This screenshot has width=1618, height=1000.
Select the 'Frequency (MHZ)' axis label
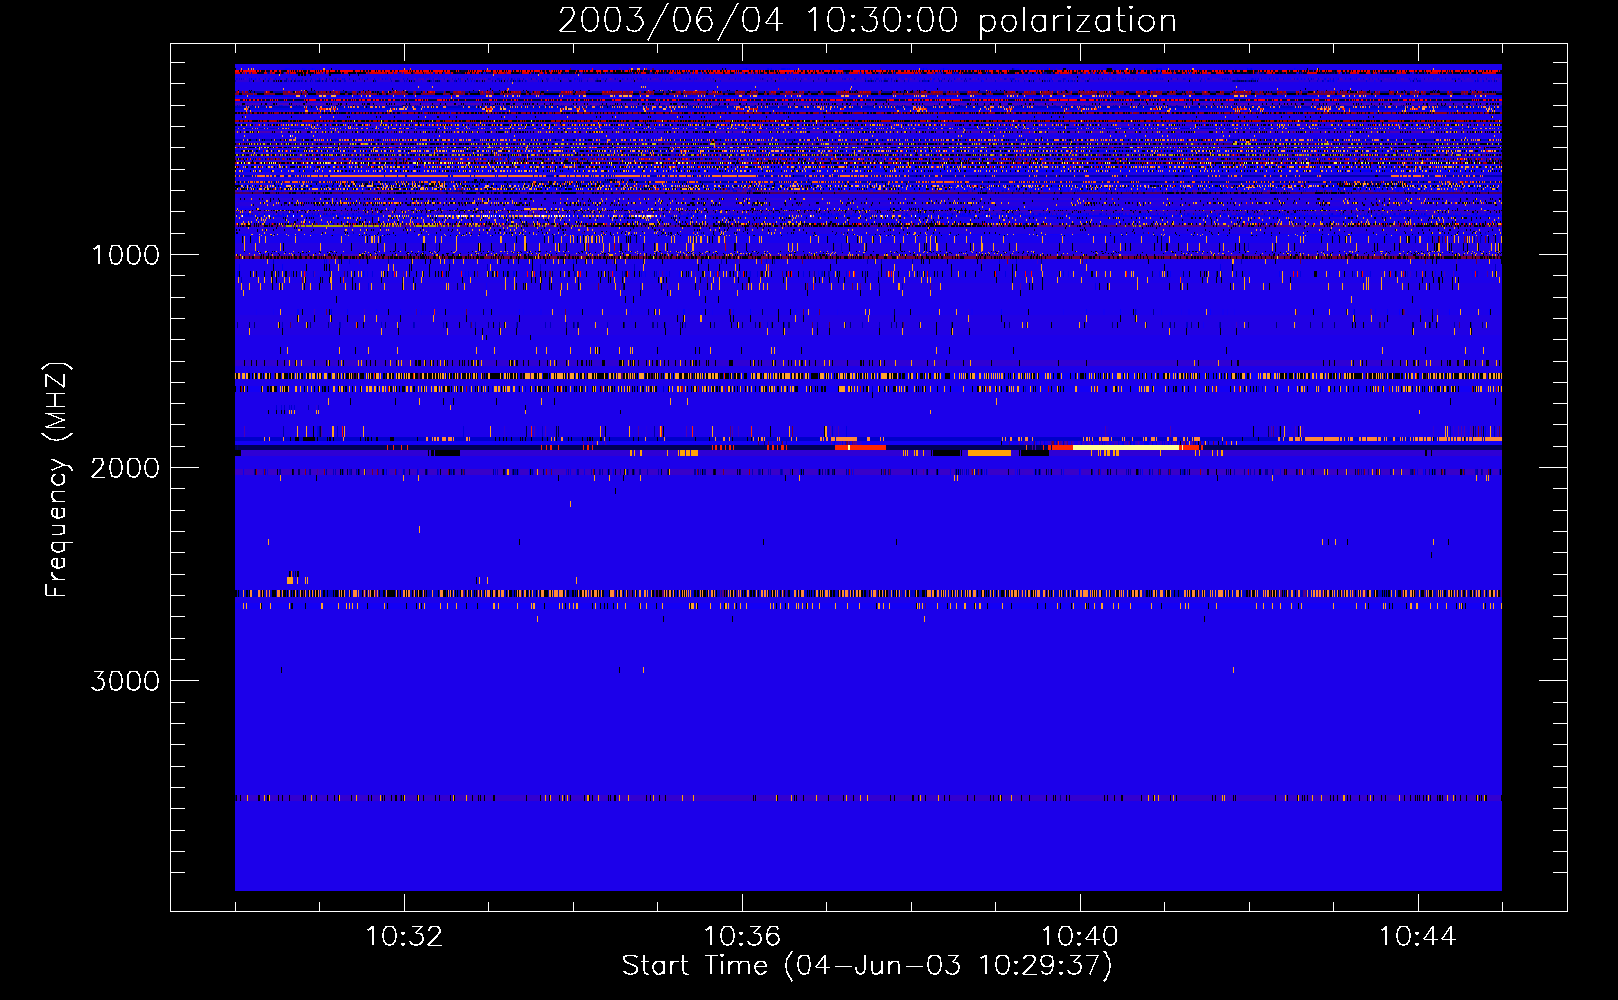pos(57,480)
